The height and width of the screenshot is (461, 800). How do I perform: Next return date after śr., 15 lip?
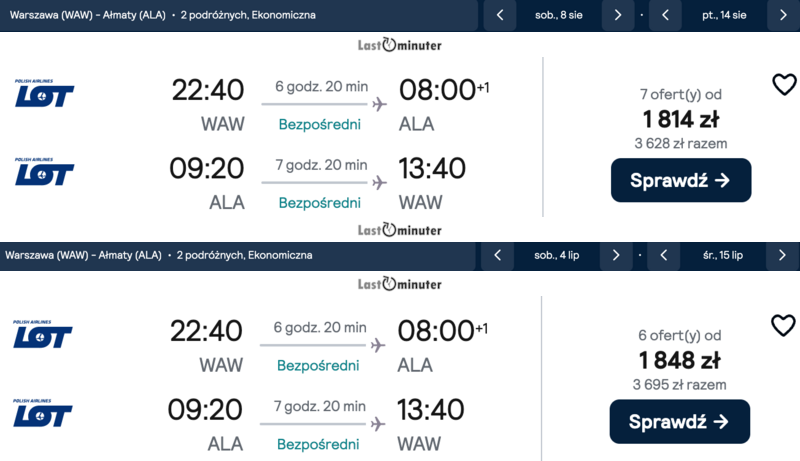pyautogui.click(x=783, y=255)
